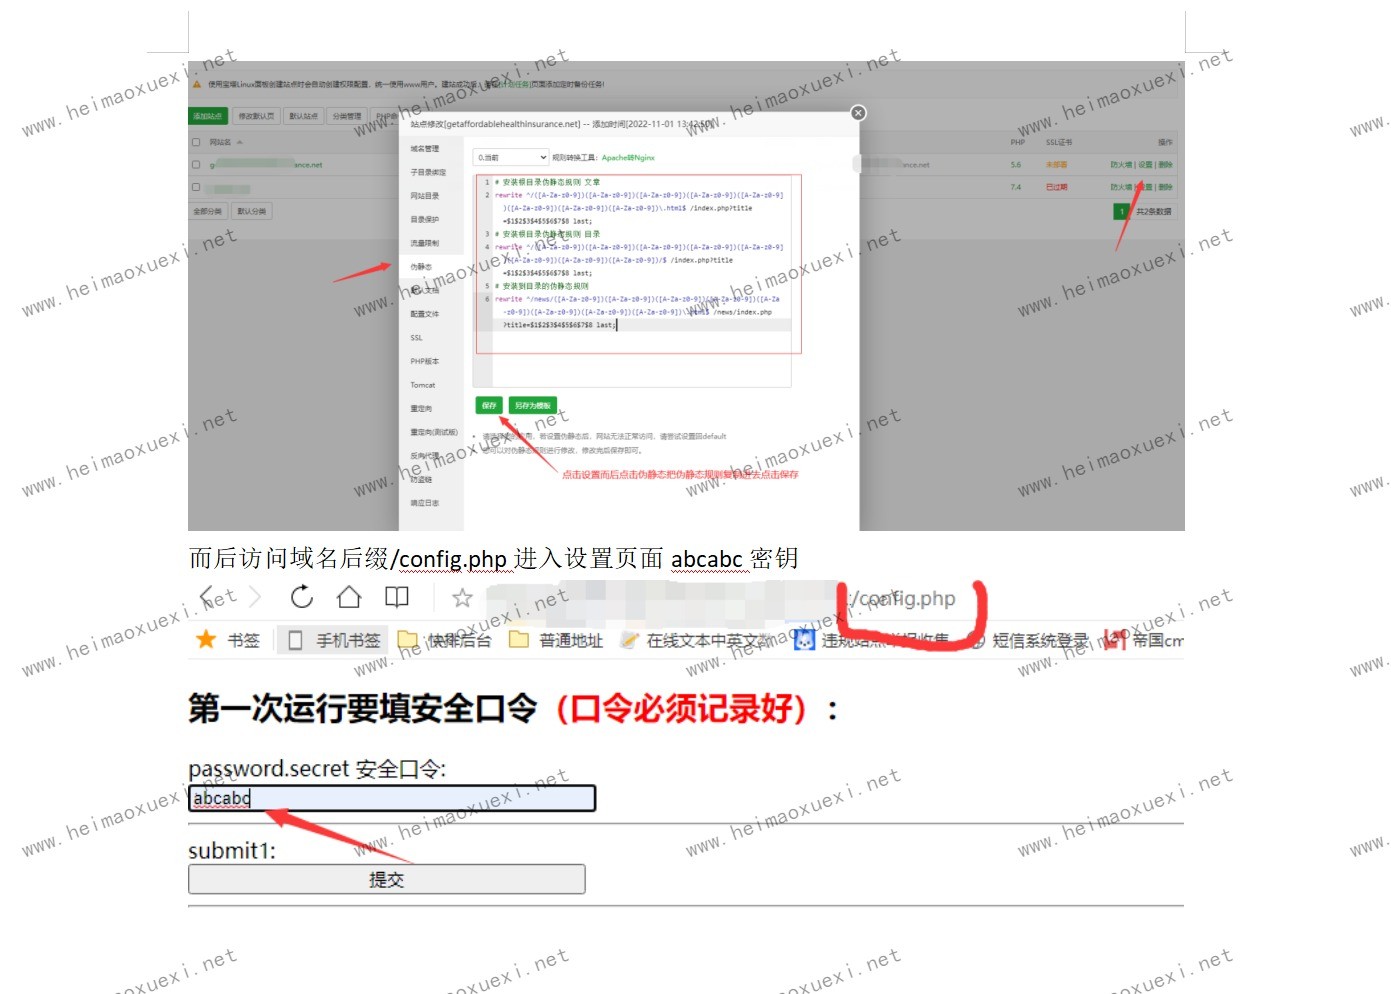Check the first website row checkbox
The image size is (1391, 994).
pos(197,164)
